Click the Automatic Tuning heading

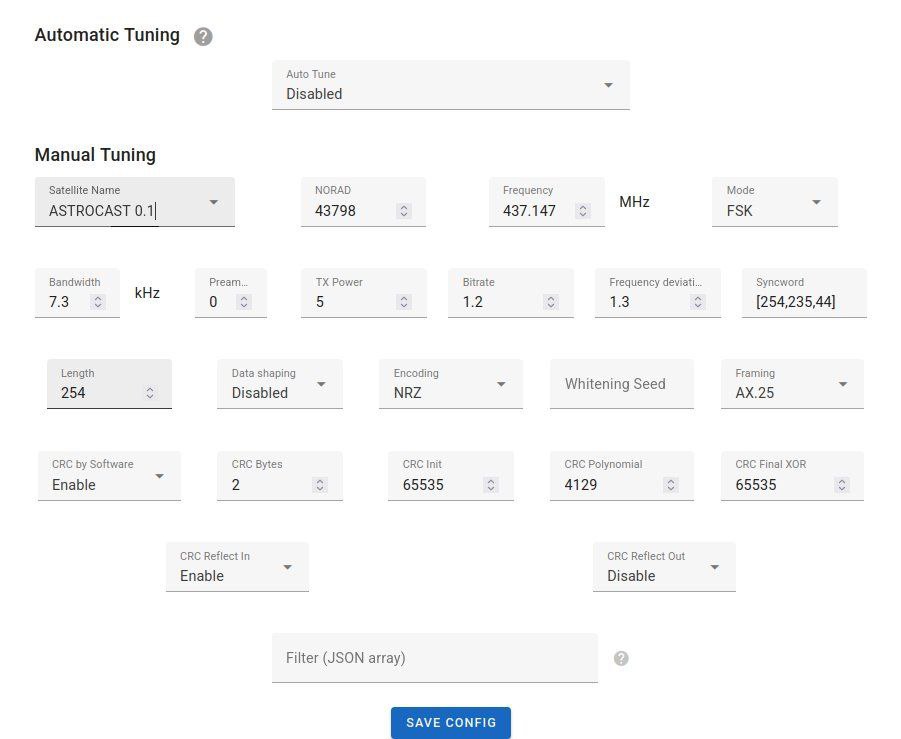click(x=107, y=35)
